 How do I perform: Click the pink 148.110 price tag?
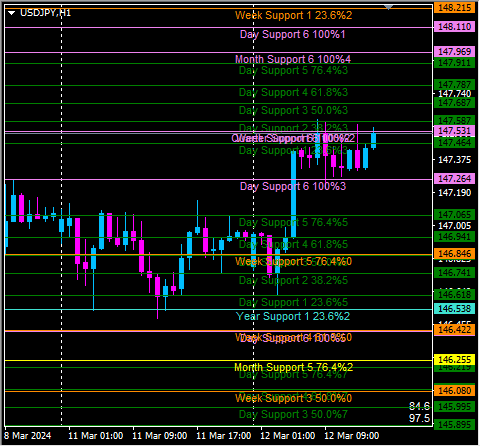(455, 27)
